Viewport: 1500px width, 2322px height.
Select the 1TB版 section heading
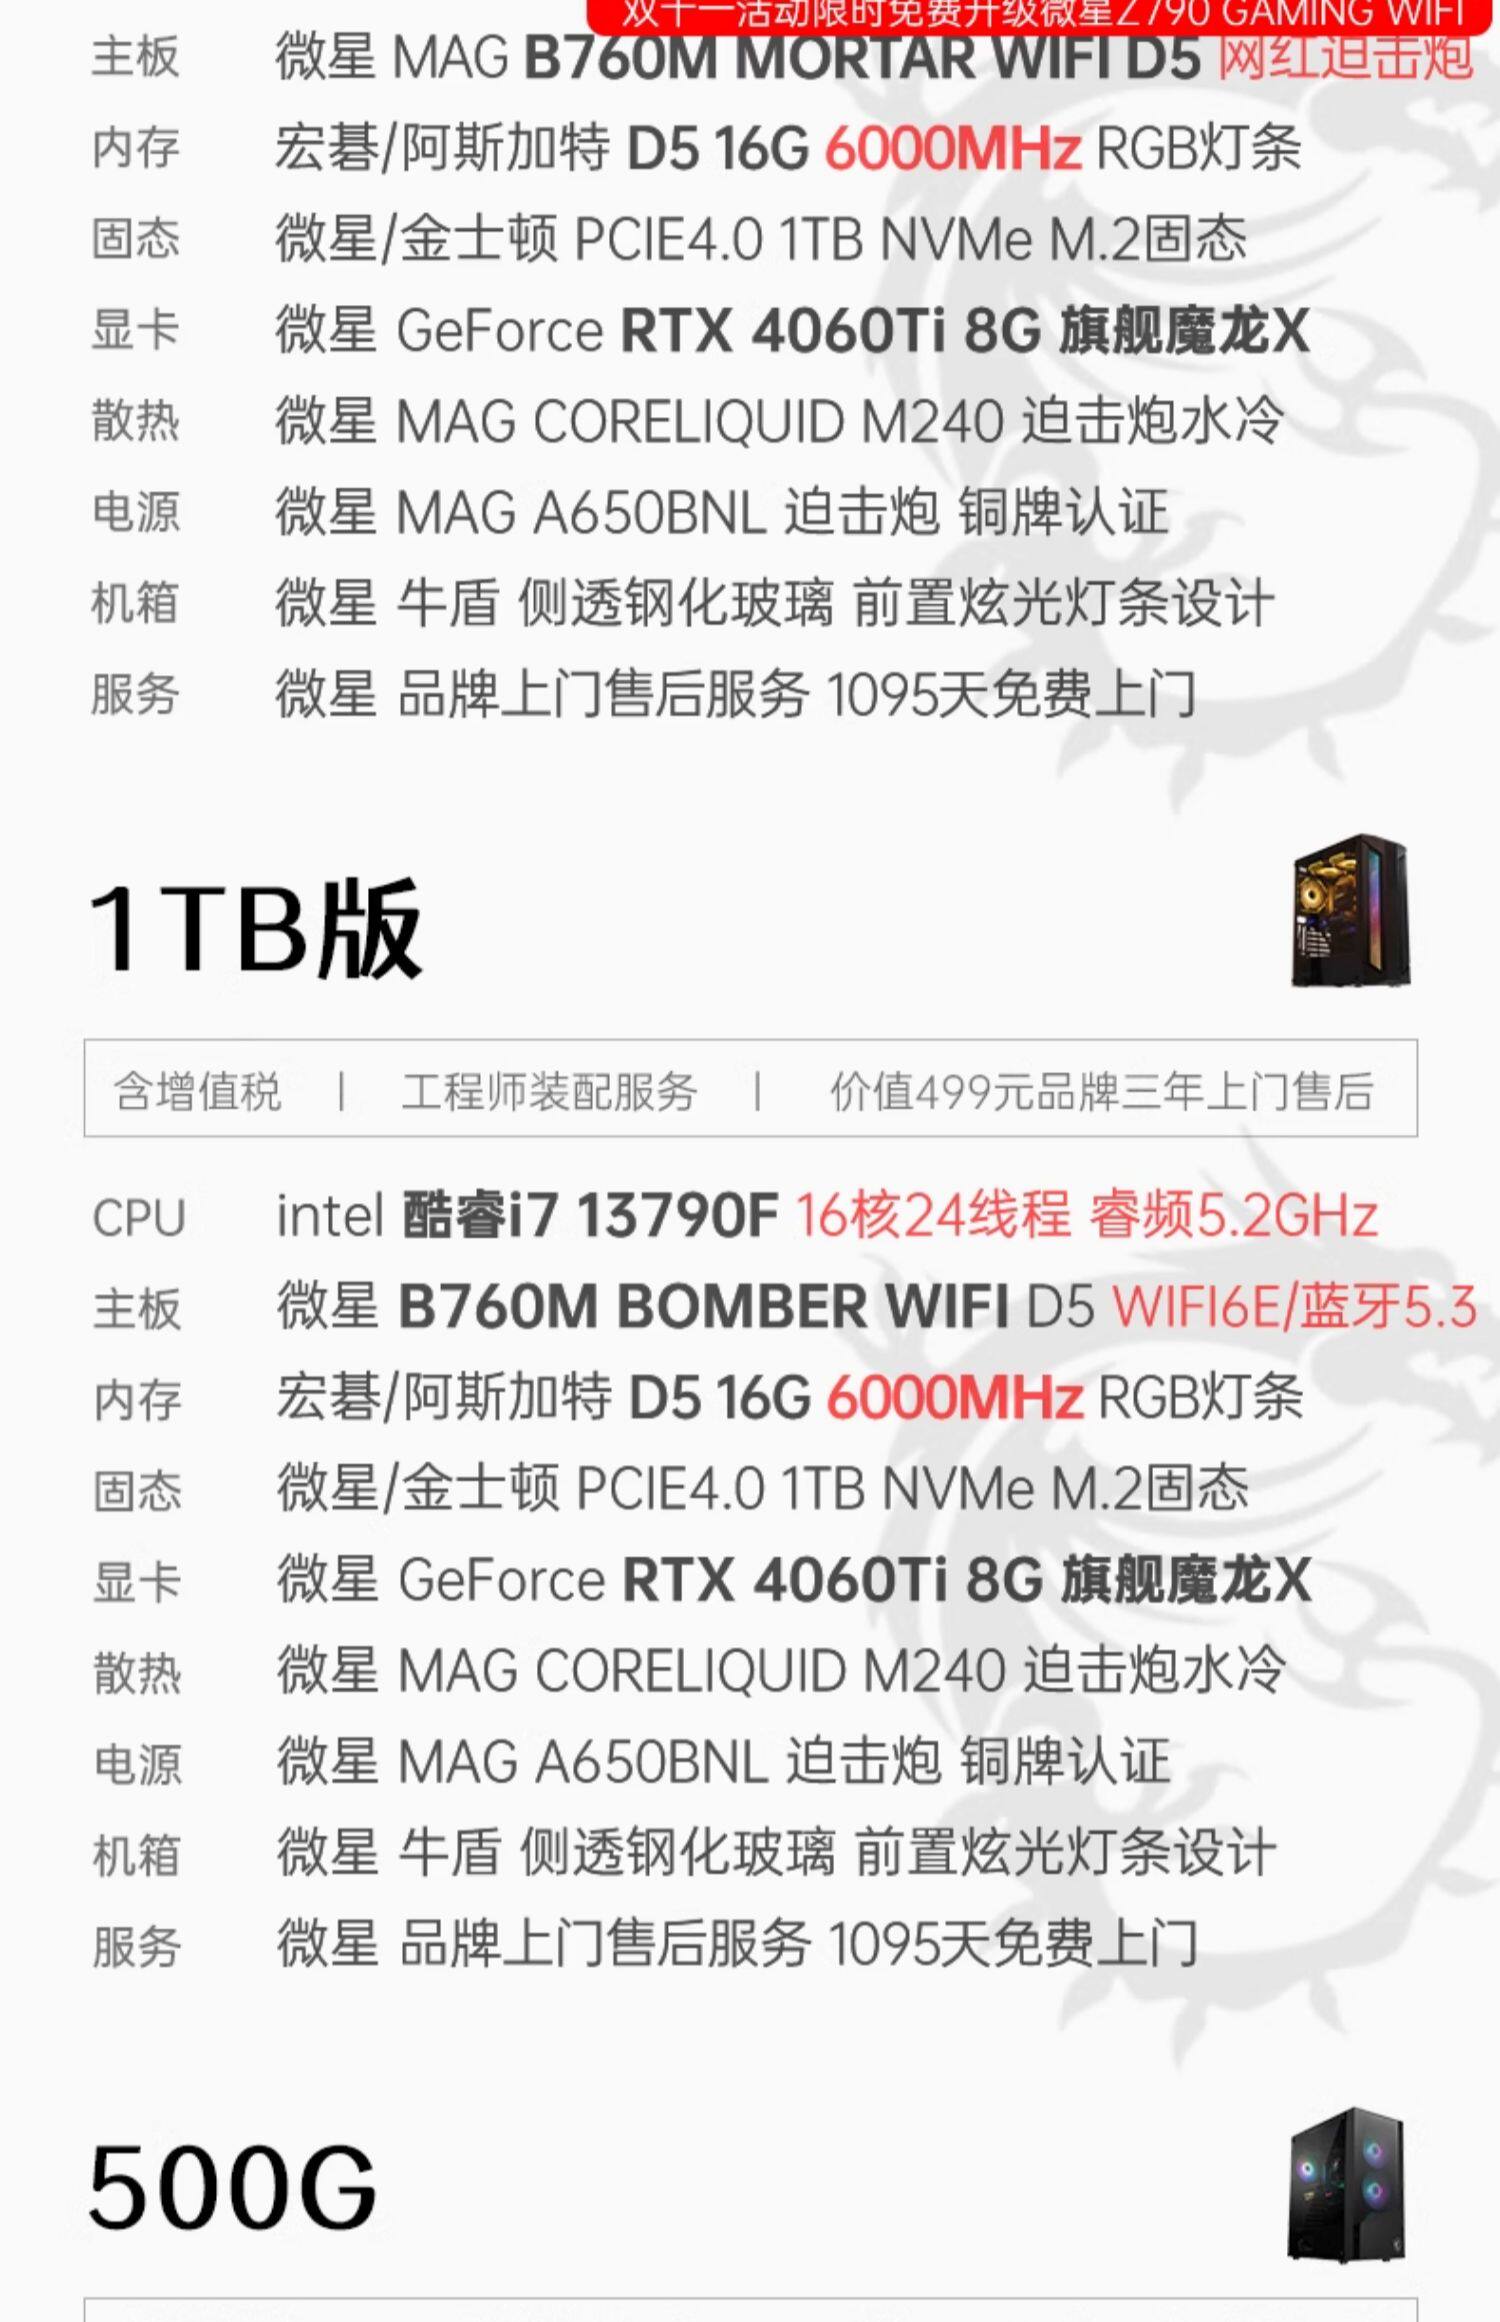(x=255, y=927)
